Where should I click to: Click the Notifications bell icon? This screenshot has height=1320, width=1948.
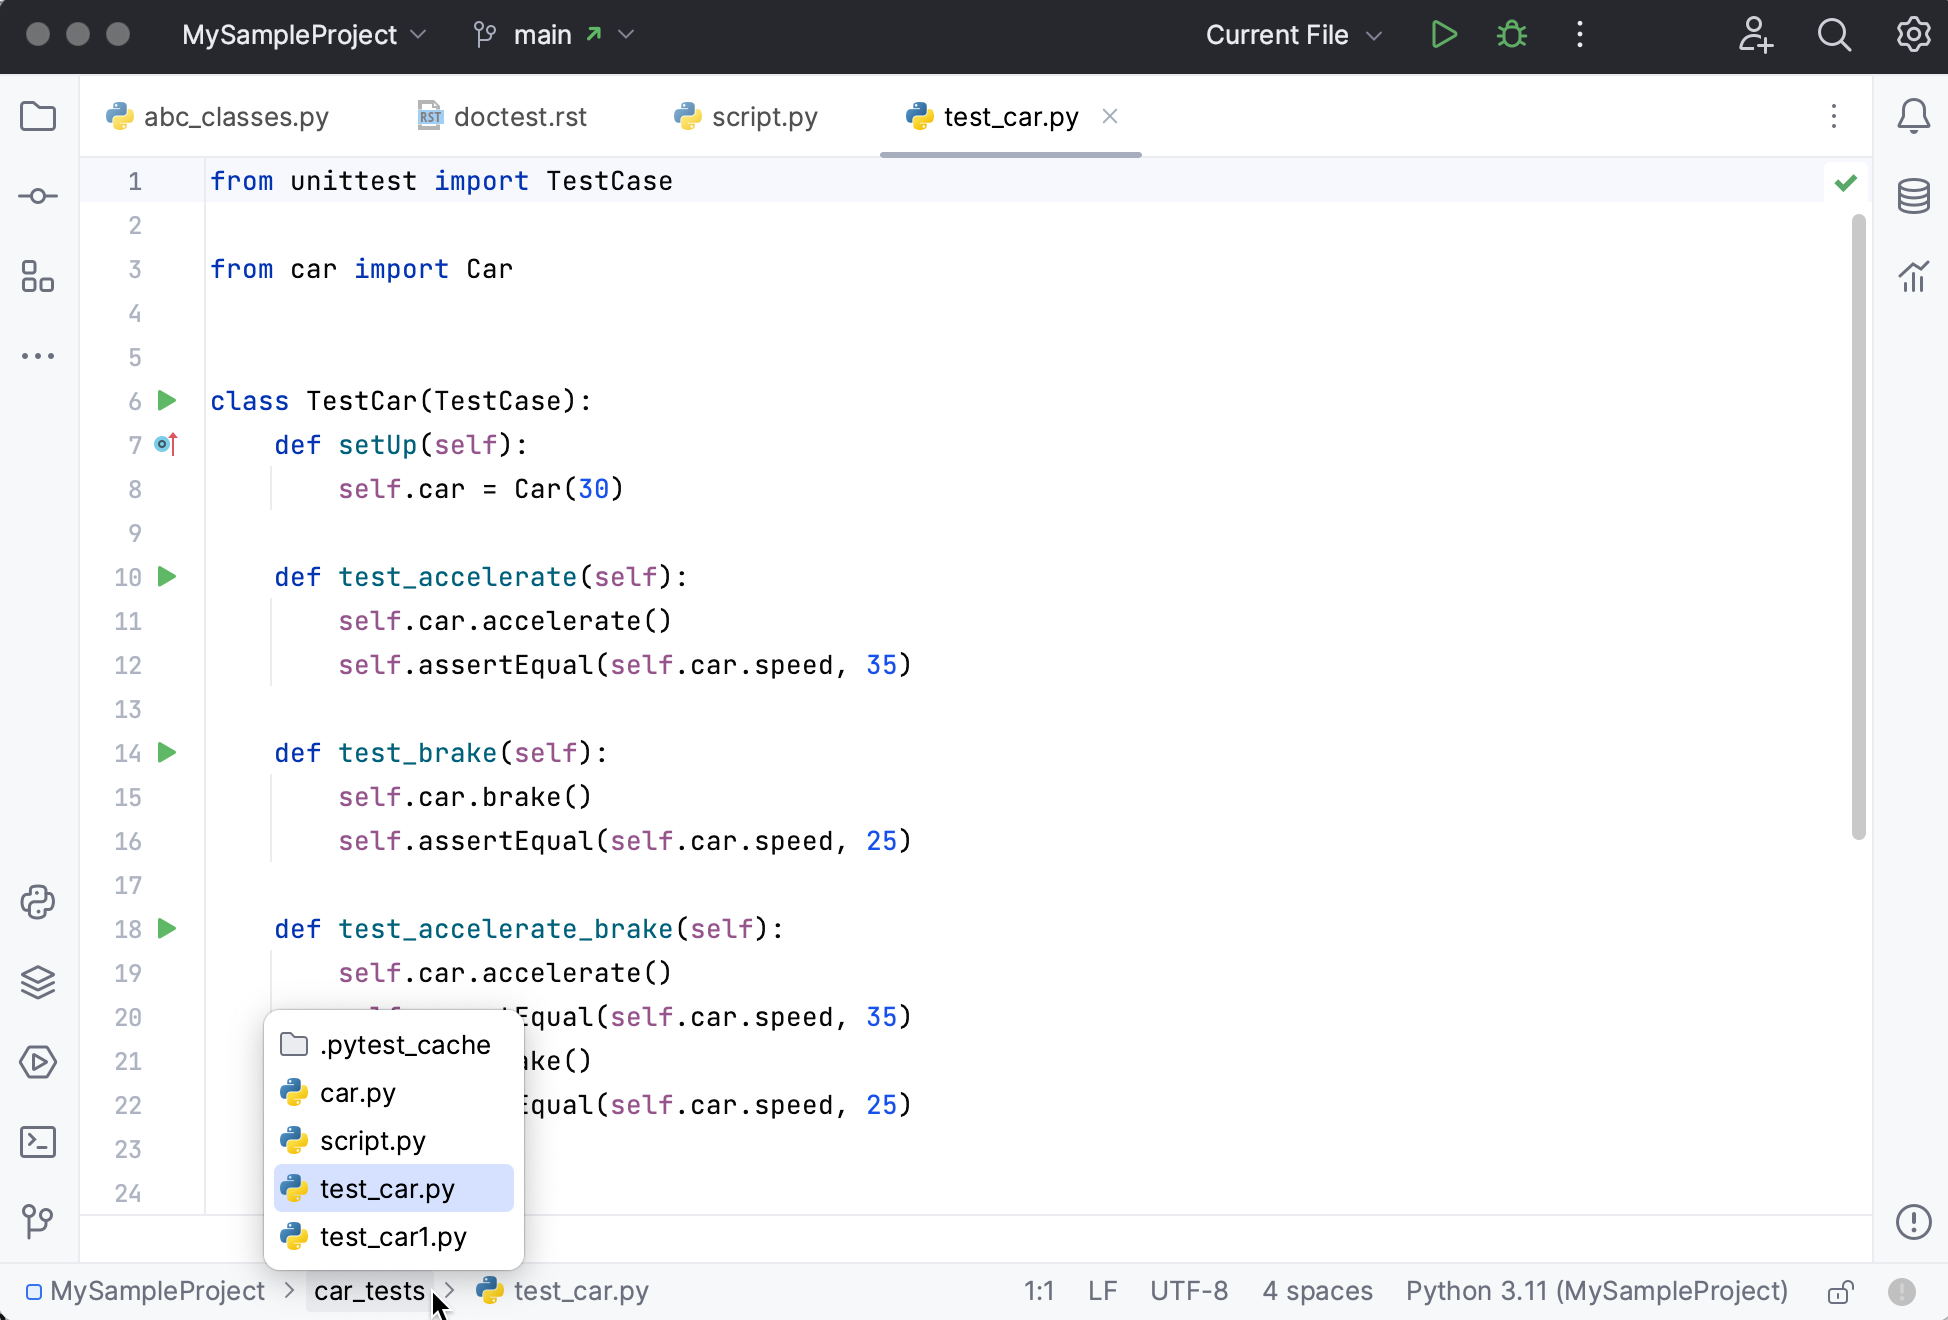tap(1914, 116)
